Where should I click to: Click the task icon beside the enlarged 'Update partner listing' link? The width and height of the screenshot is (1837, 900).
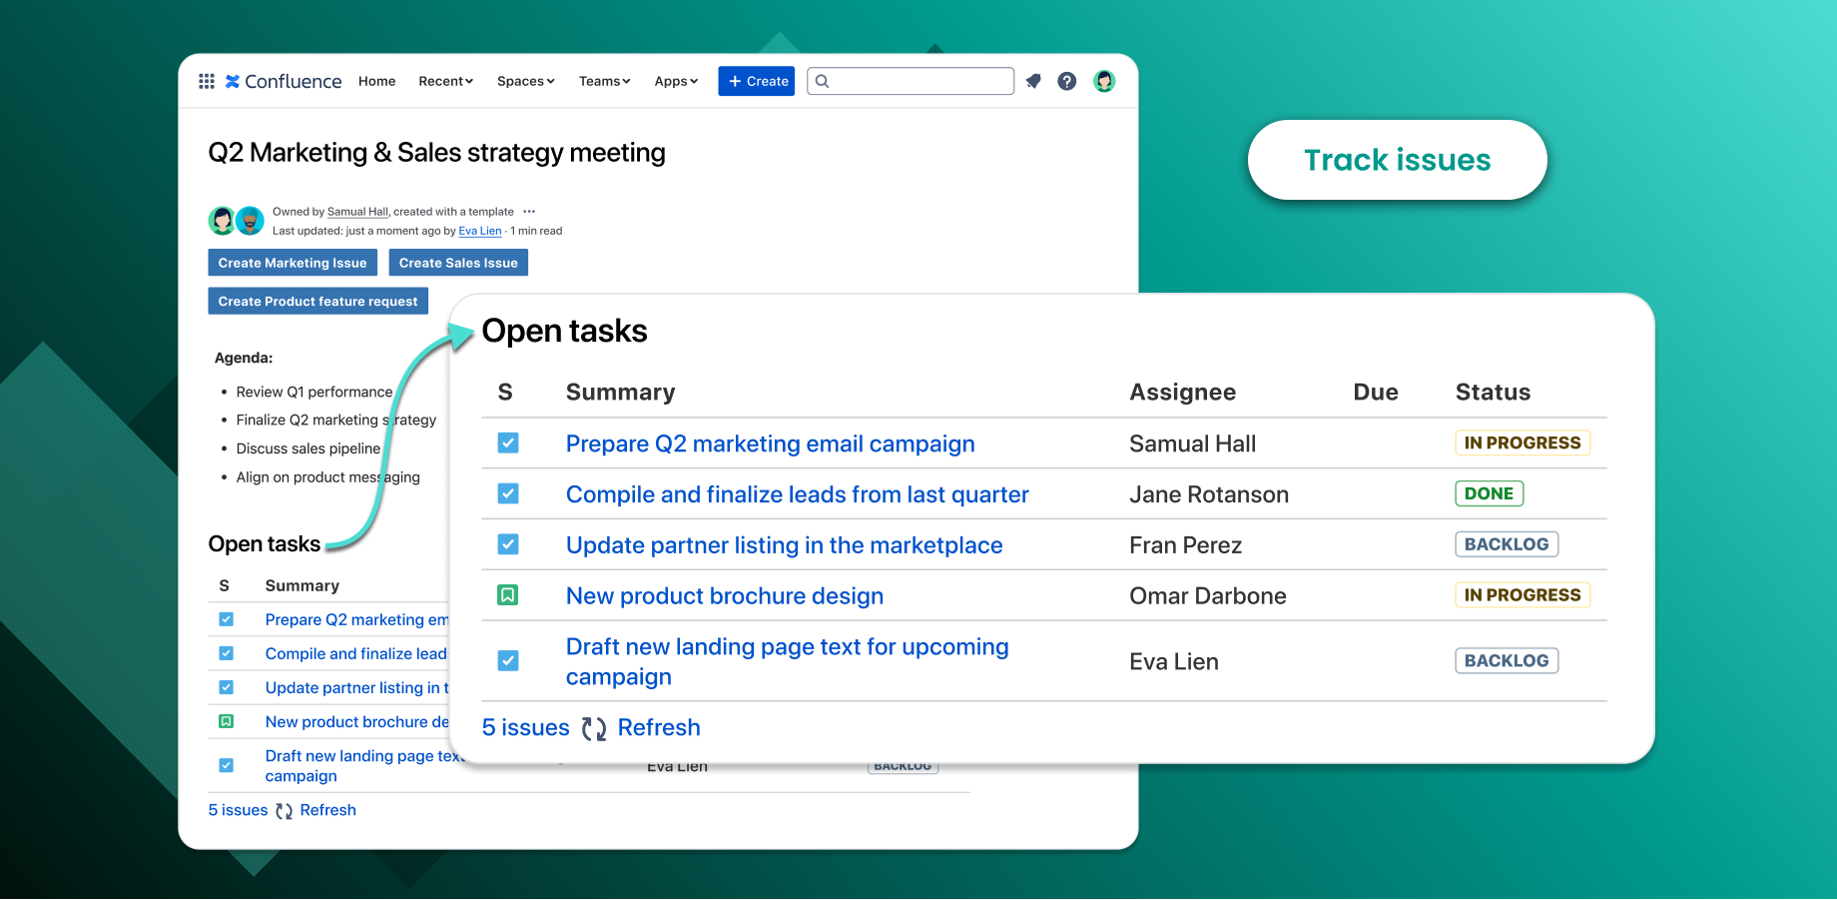coord(508,544)
